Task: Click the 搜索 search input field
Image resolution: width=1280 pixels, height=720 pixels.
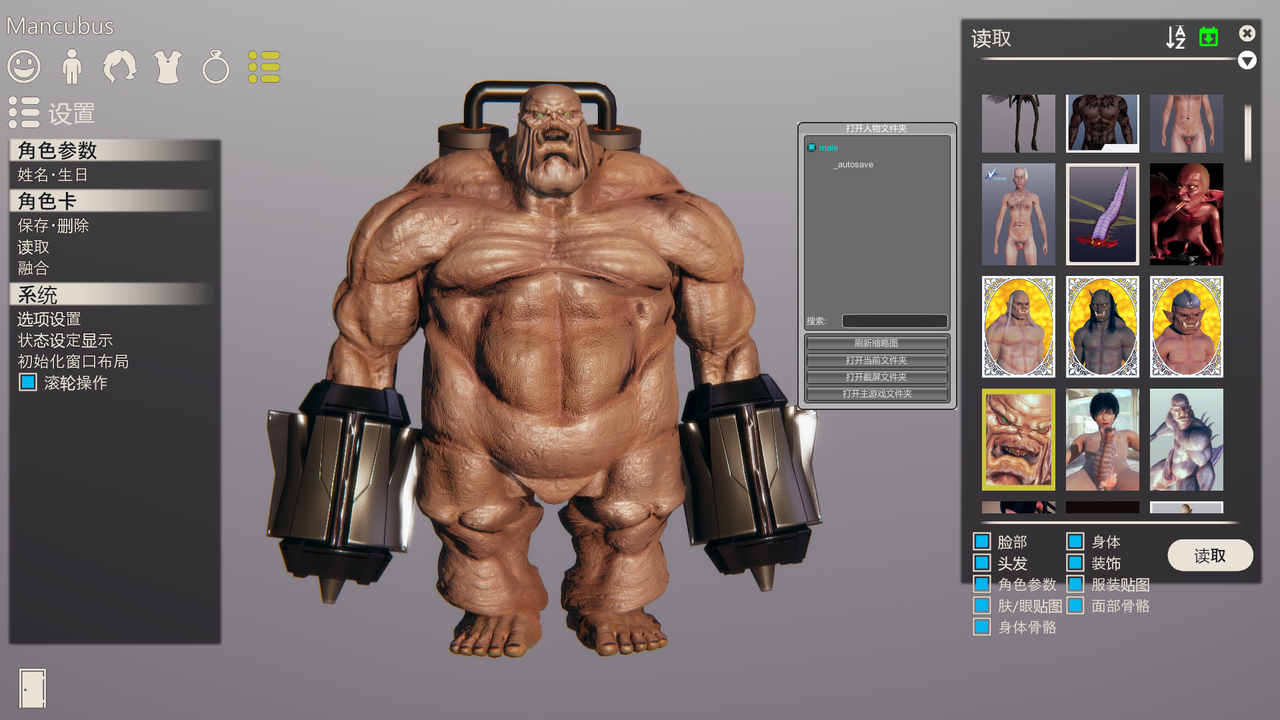Action: tap(894, 321)
